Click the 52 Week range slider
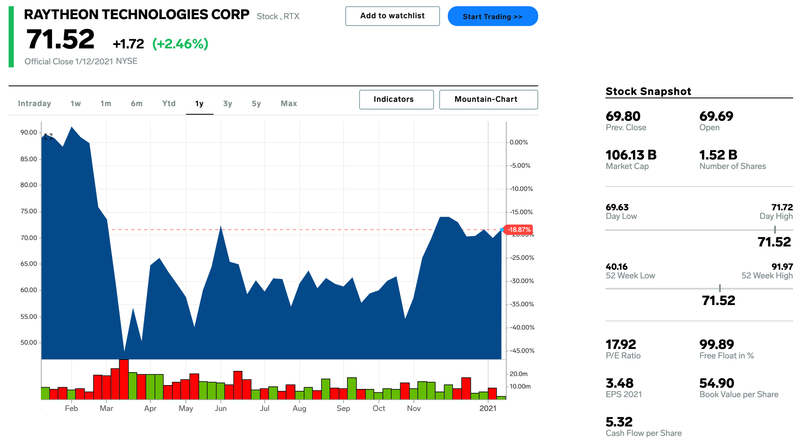The image size is (800, 443). pyautogui.click(x=699, y=289)
